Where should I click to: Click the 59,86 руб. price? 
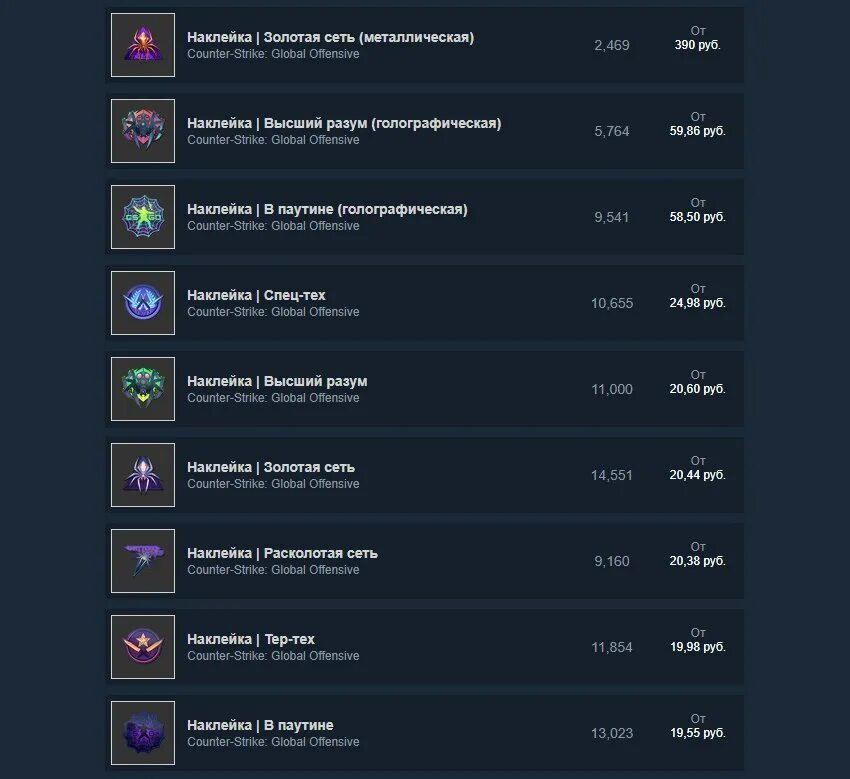coord(698,131)
